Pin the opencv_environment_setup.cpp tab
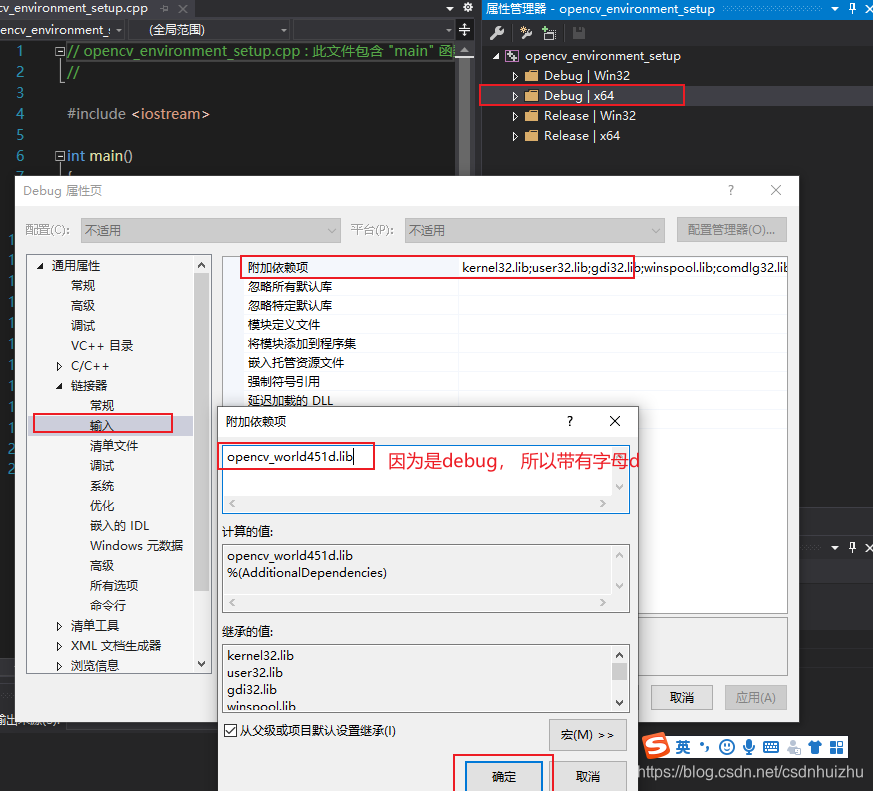This screenshot has width=873, height=791. [x=164, y=8]
